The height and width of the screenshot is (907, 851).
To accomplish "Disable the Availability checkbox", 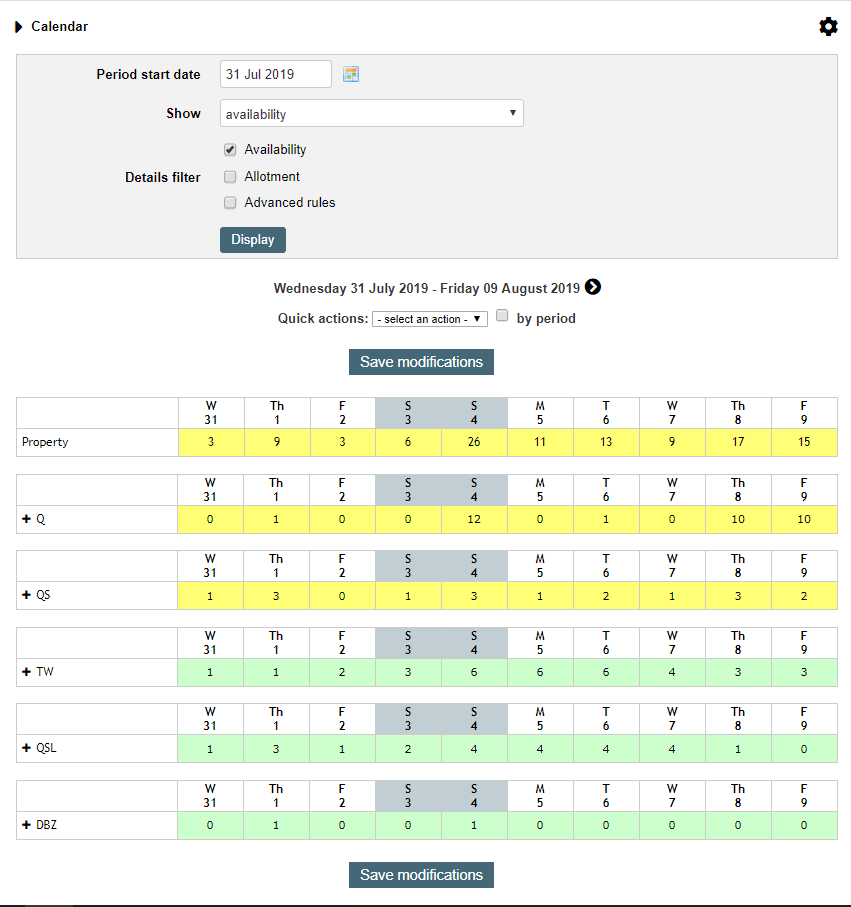I will [x=230, y=149].
